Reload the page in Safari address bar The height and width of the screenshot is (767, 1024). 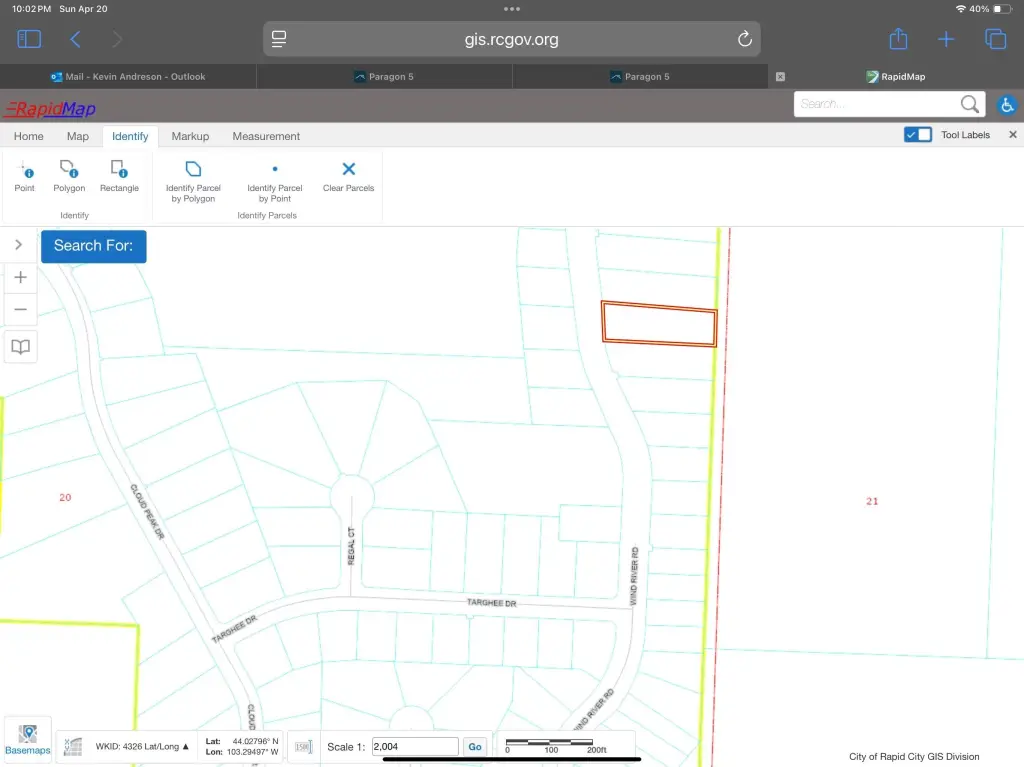click(744, 40)
